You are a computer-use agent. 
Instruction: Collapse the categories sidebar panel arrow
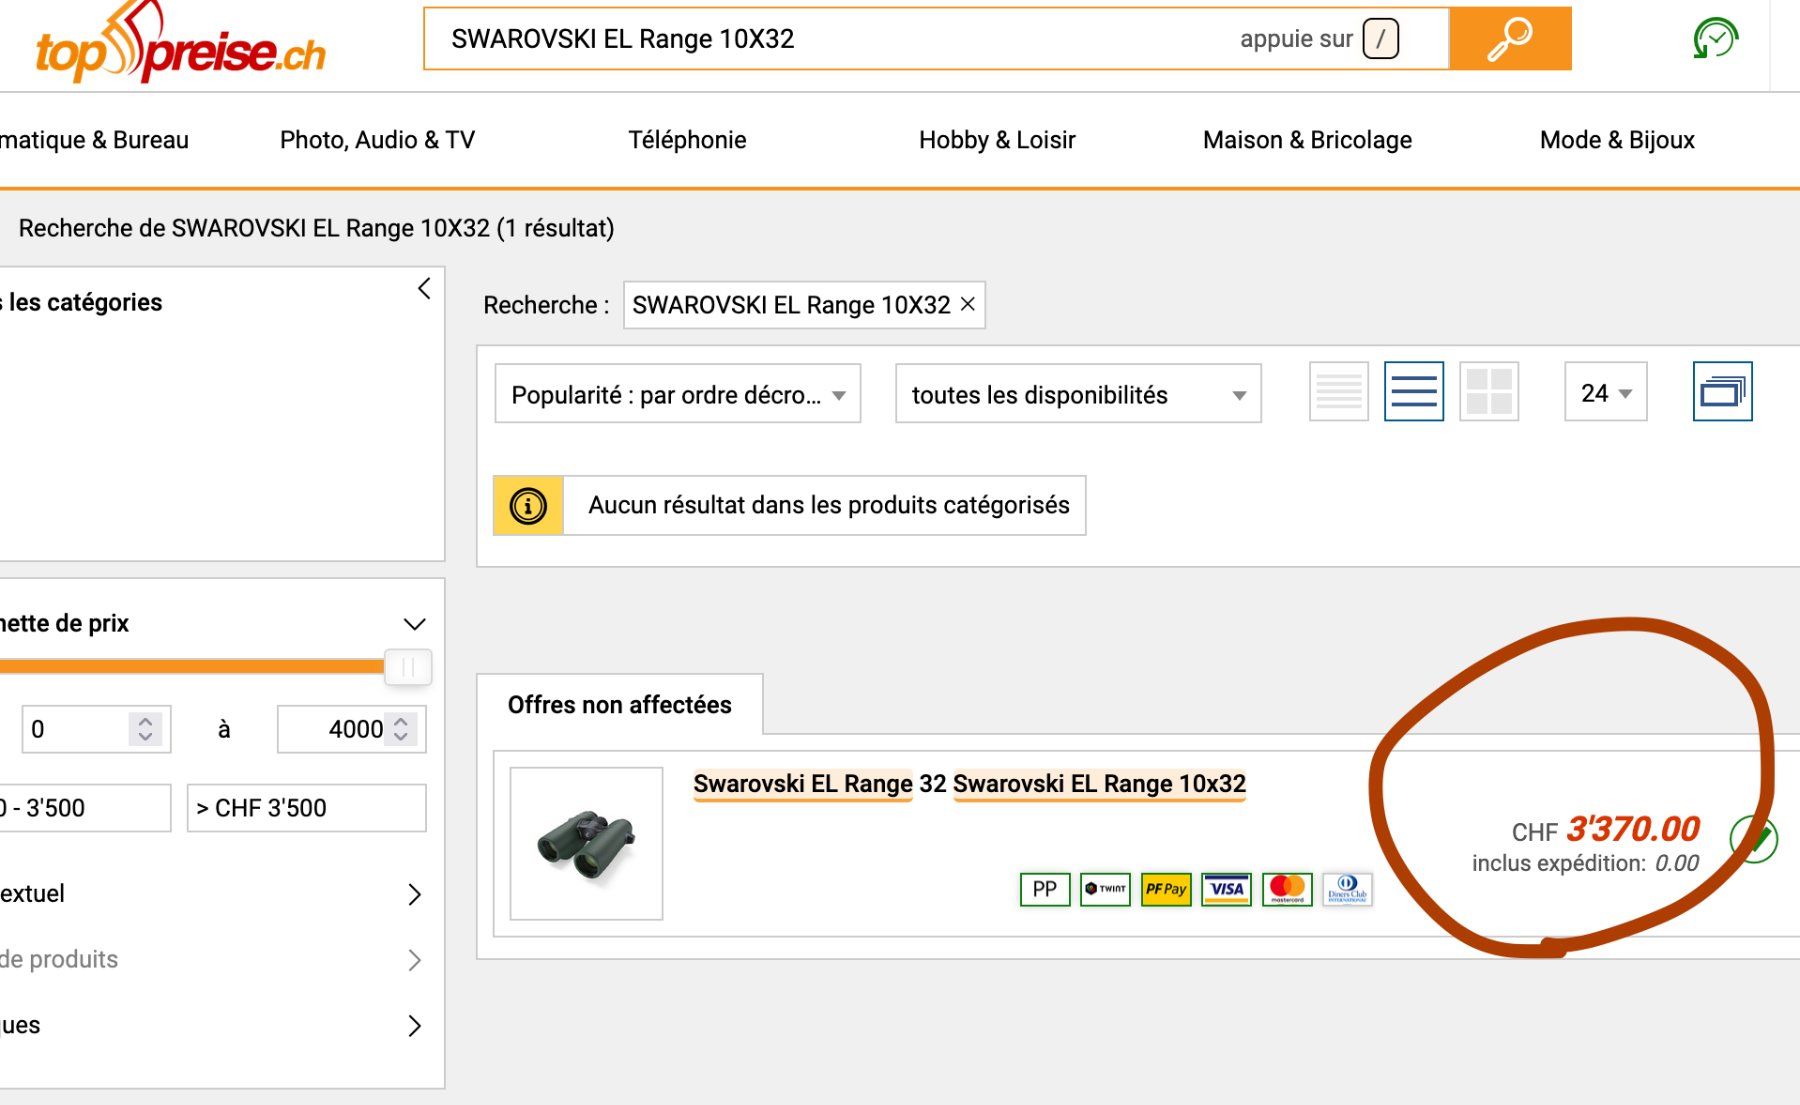point(424,289)
